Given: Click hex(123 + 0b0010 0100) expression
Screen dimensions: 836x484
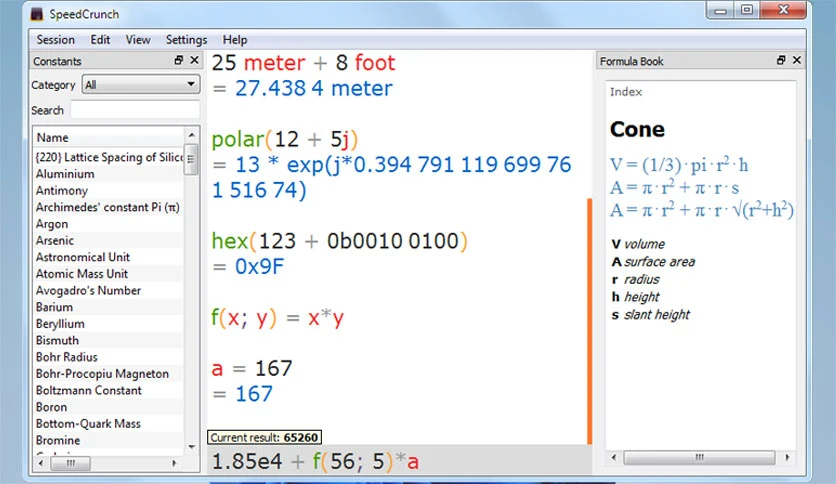Looking at the screenshot, I should coord(340,241).
